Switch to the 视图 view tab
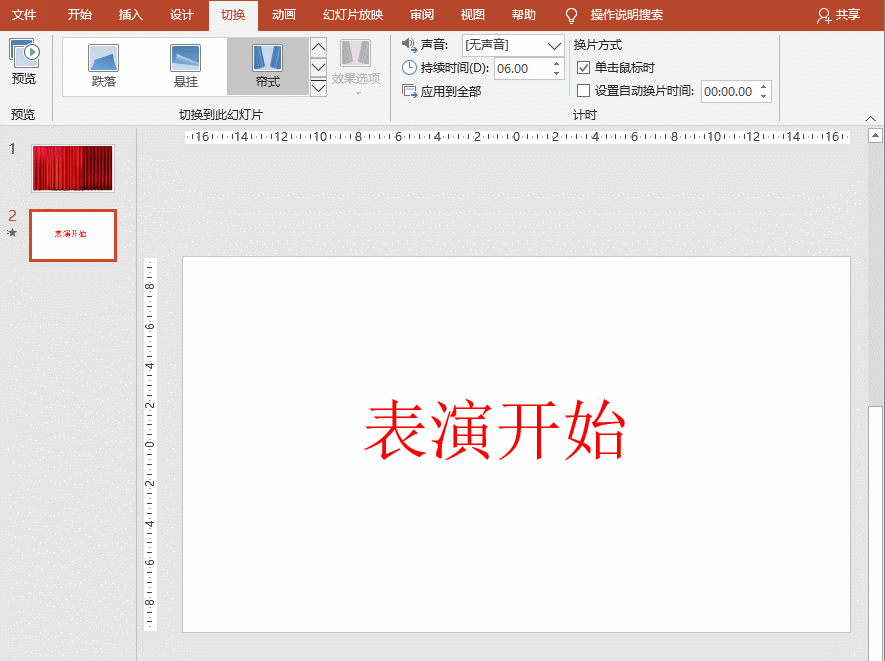 pos(472,15)
